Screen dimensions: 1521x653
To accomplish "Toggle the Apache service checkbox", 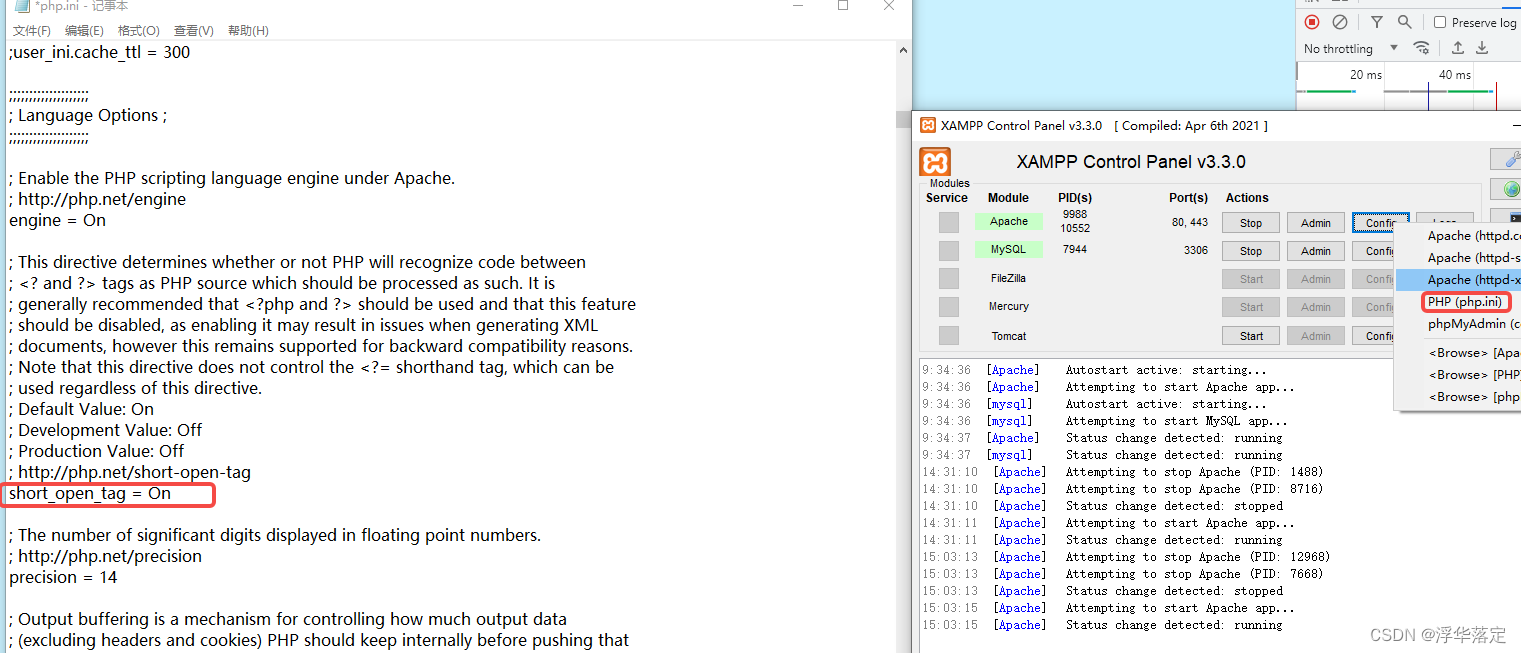I will coord(948,222).
